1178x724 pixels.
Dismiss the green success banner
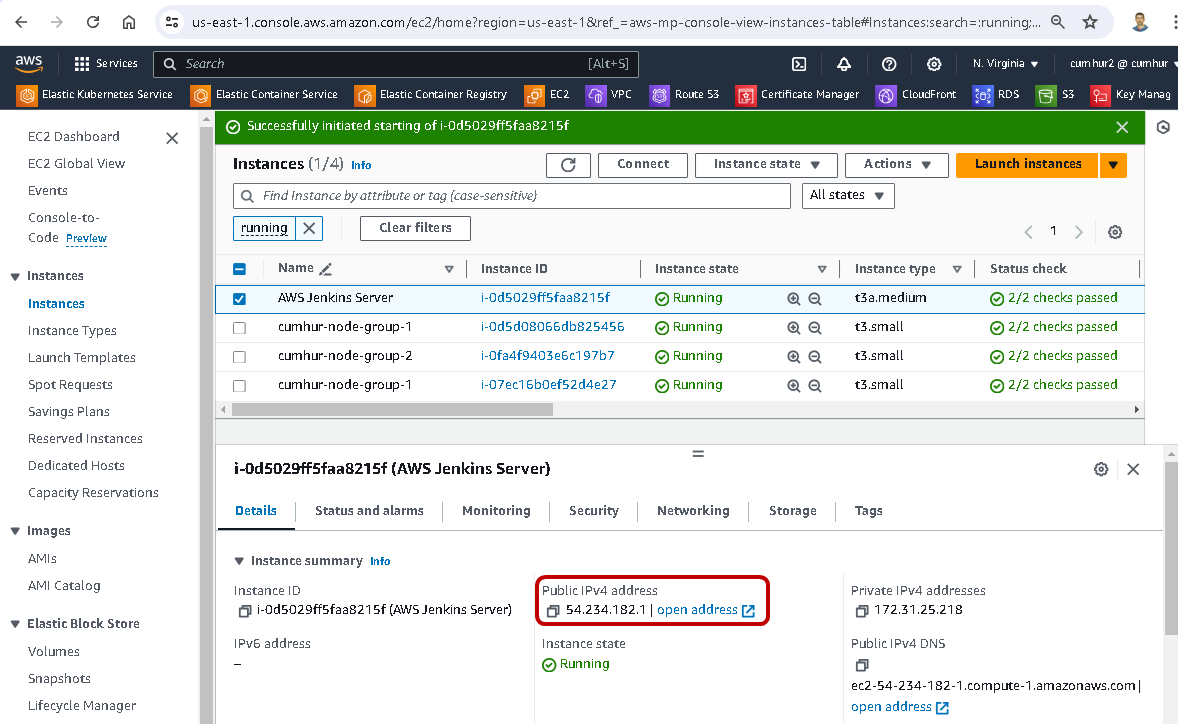pyautogui.click(x=1122, y=128)
